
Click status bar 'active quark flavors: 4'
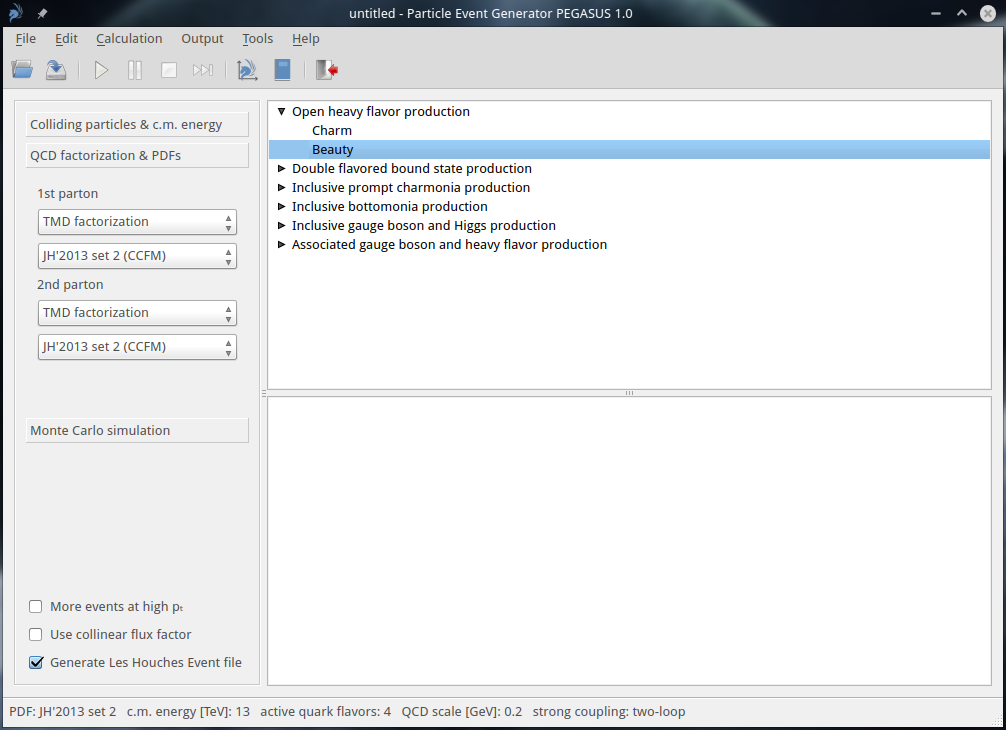coord(325,711)
